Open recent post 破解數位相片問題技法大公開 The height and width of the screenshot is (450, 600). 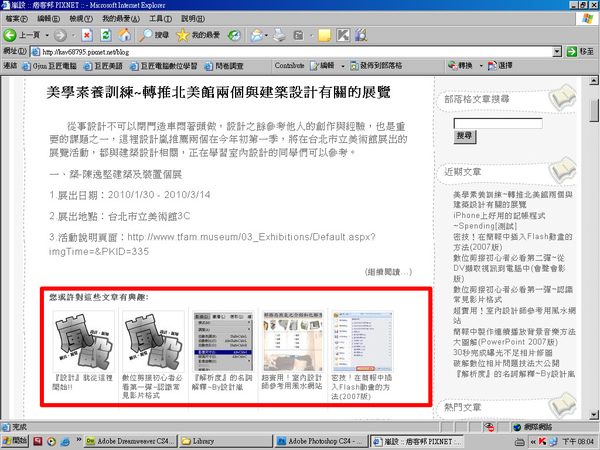(506, 363)
